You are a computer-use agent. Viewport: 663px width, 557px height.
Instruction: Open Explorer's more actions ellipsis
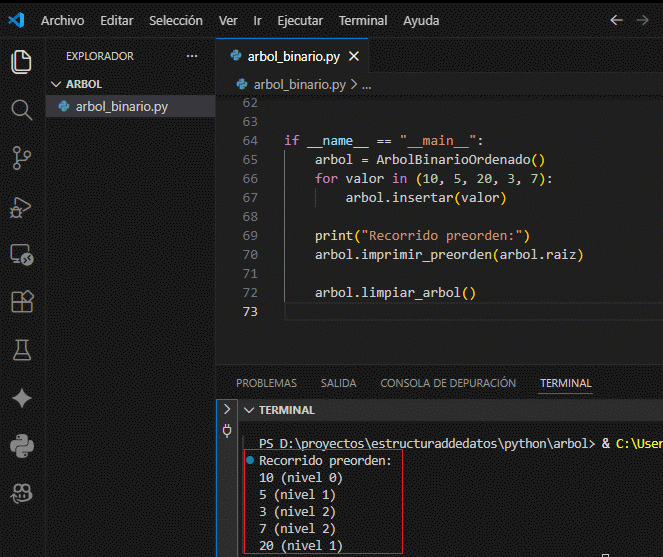[192, 56]
